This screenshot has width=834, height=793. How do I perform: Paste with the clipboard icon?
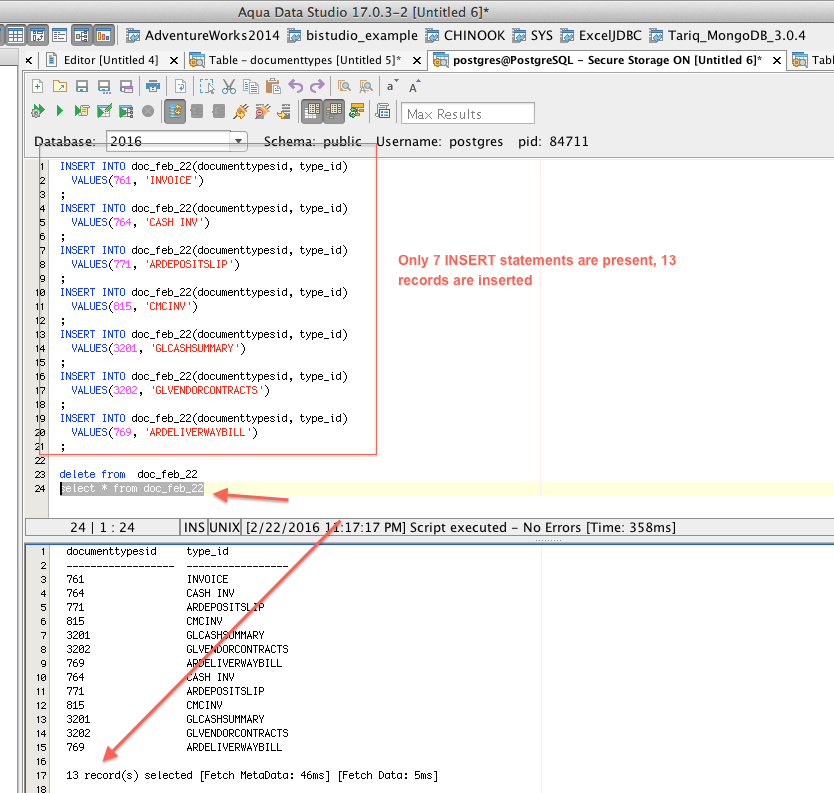273,86
